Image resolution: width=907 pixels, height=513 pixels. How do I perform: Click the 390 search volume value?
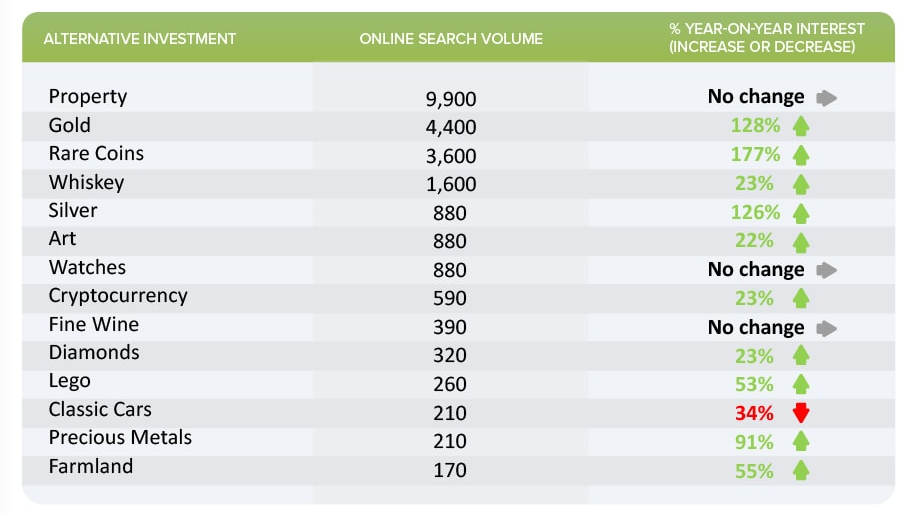click(x=450, y=327)
